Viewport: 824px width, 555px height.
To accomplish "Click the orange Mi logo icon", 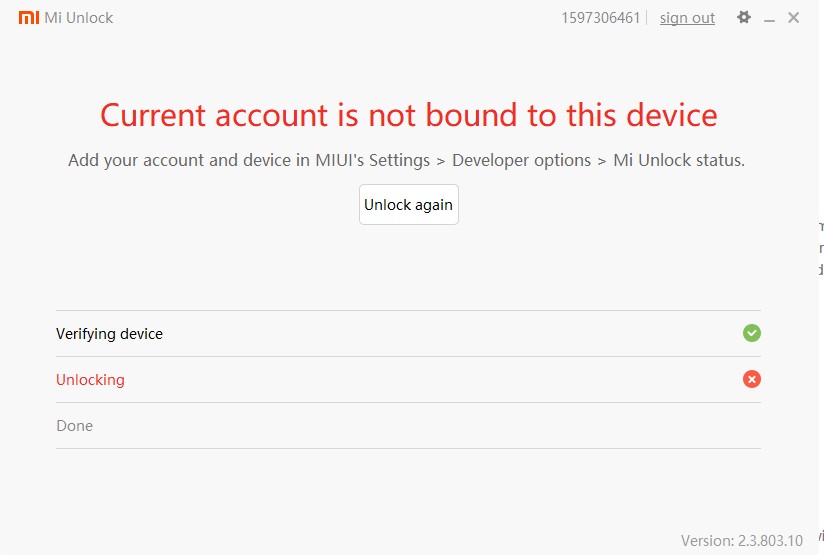I will 29,18.
